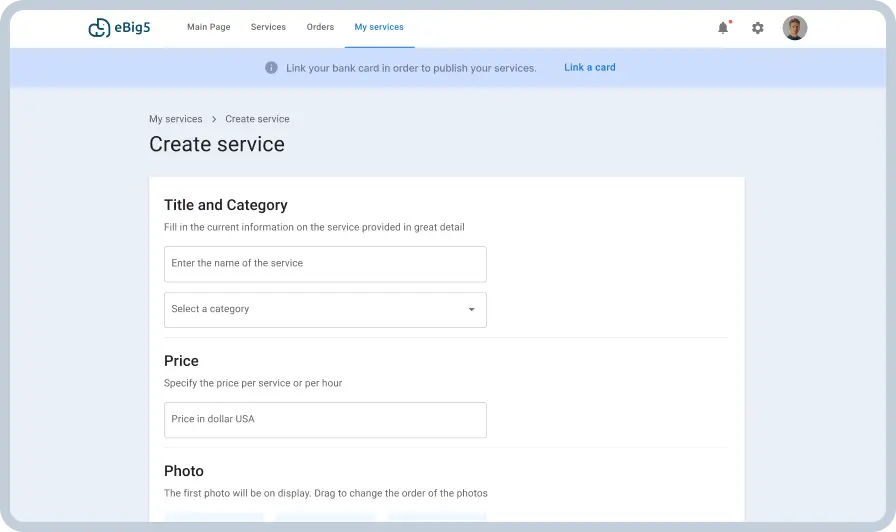Screen dimensions: 896x532
Task: Open the notifications bell
Action: [723, 27]
